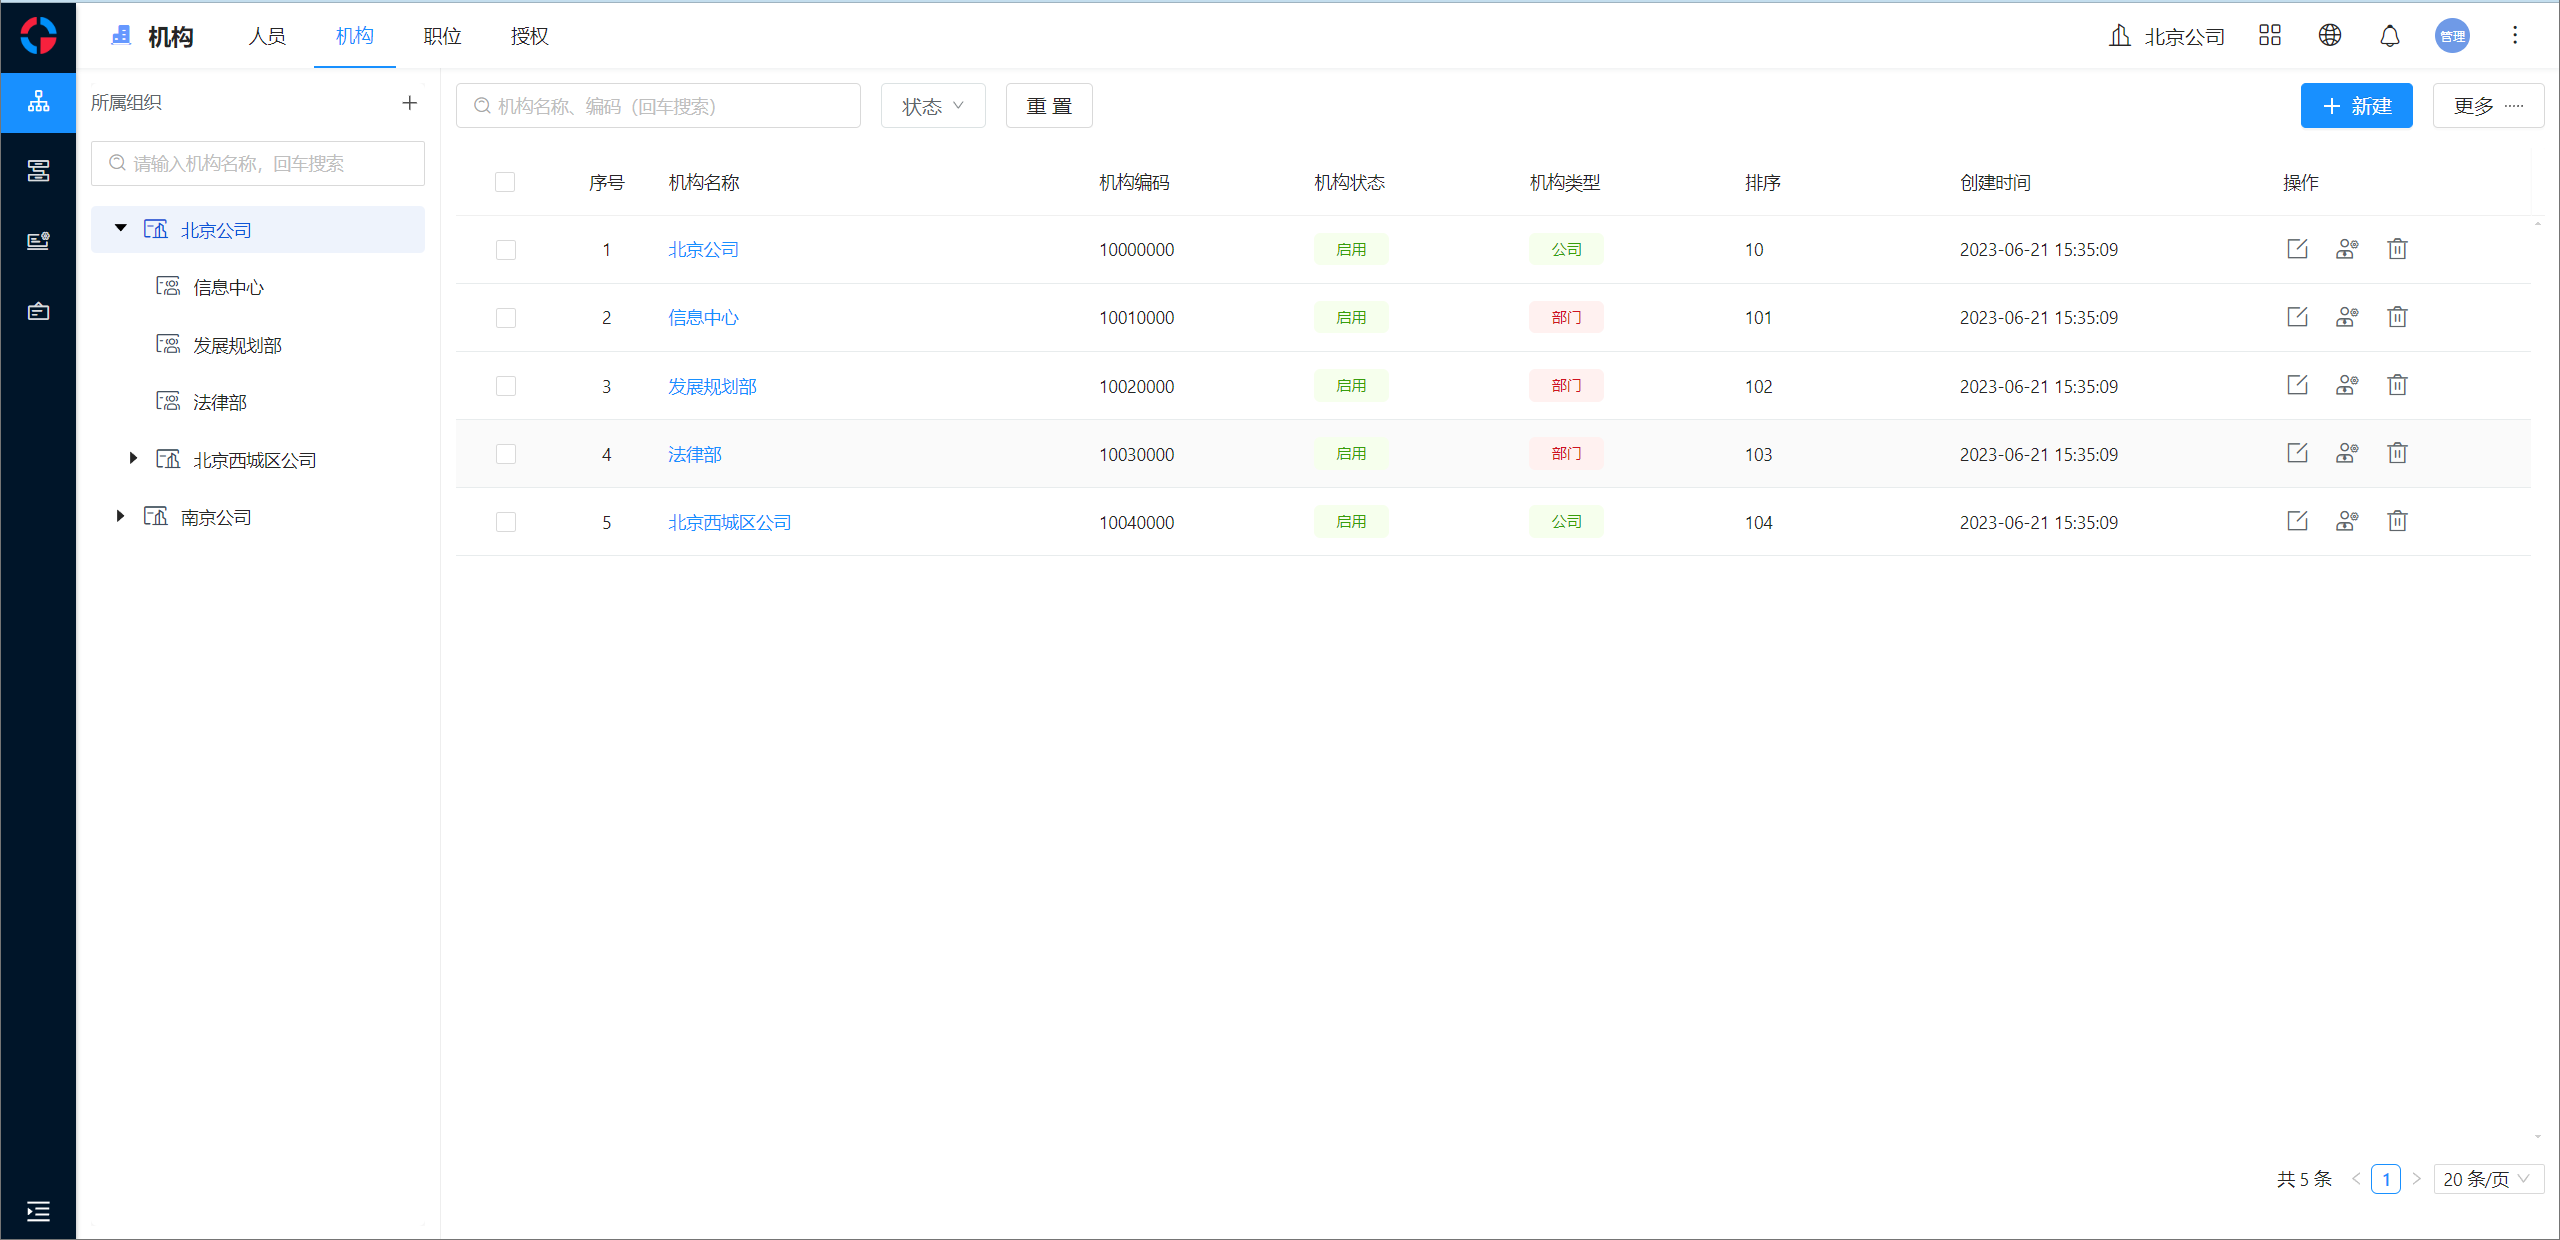Image resolution: width=2560 pixels, height=1240 pixels.
Task: Click the notification bell icon
Action: point(2389,36)
